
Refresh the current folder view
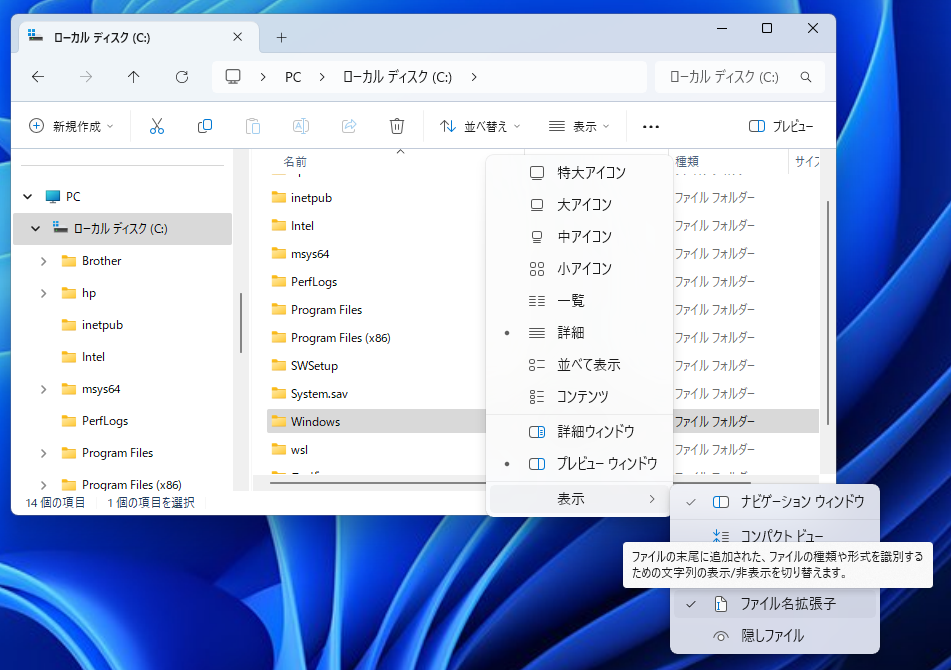182,77
